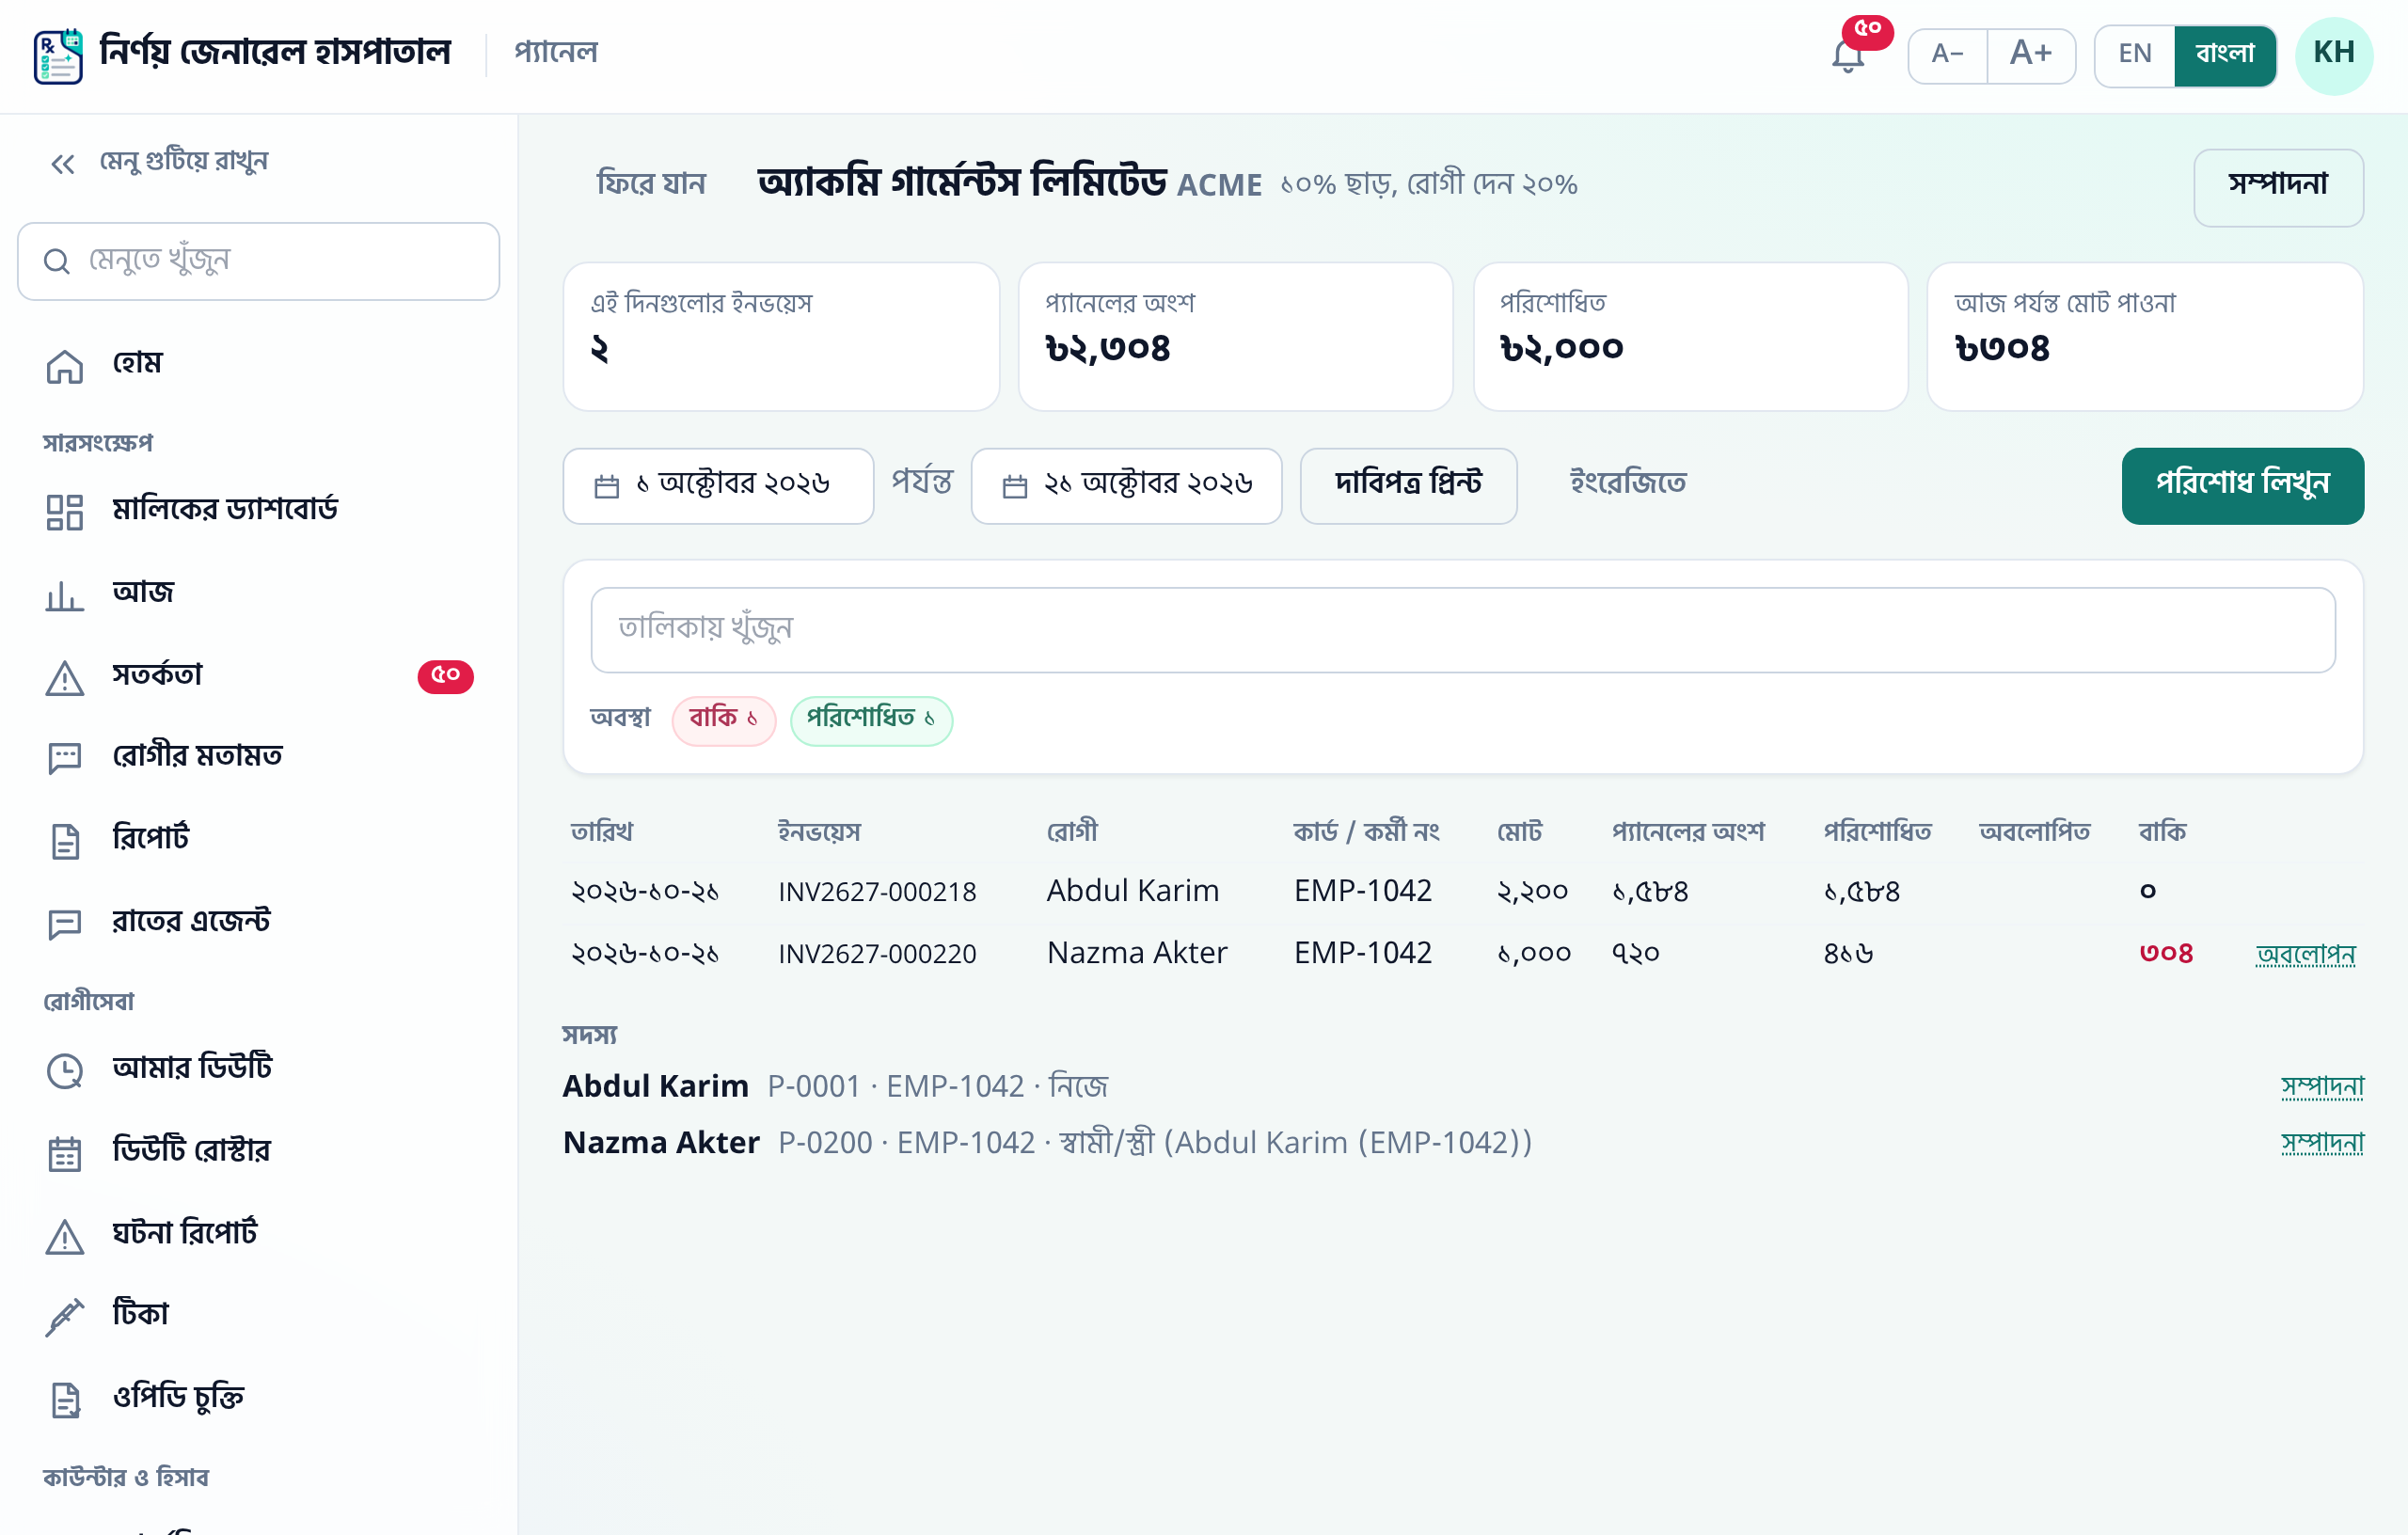Increase font size with A+ button
This screenshot has height=1535, width=2408.
tap(2031, 55)
